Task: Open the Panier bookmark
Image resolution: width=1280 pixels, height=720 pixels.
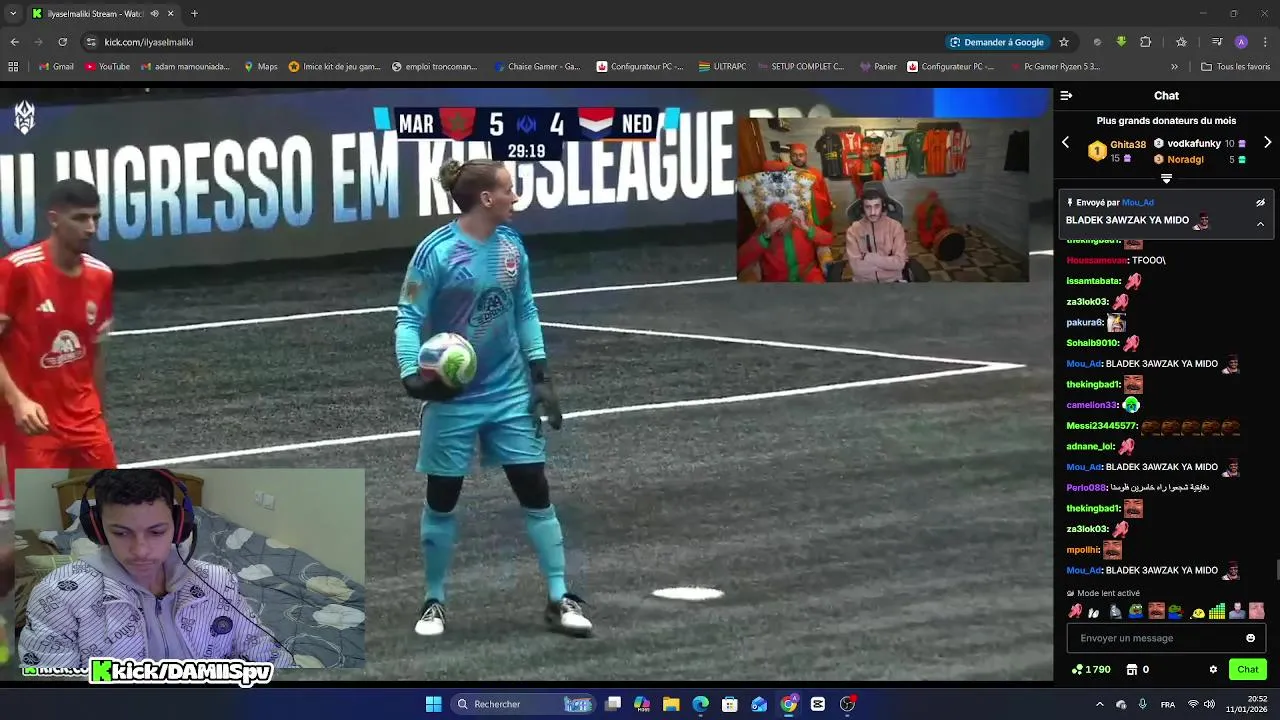Action: point(877,67)
